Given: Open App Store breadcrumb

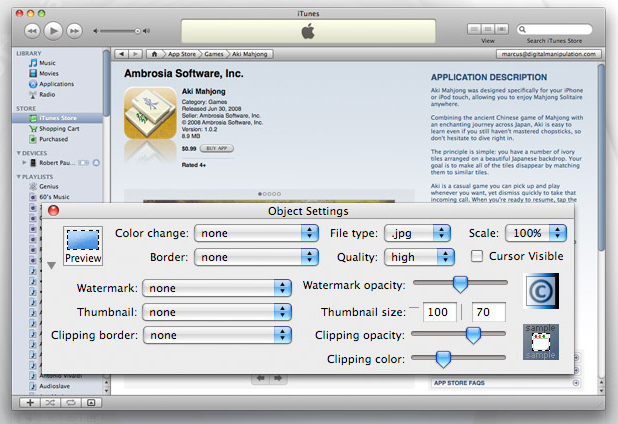Looking at the screenshot, I should click(182, 54).
